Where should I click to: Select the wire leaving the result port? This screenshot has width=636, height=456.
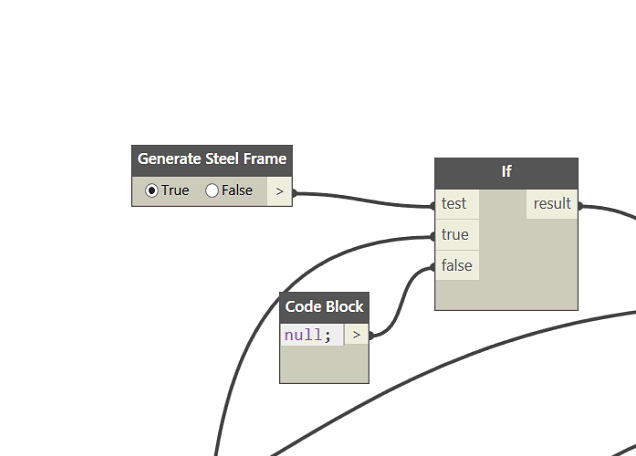coord(610,211)
